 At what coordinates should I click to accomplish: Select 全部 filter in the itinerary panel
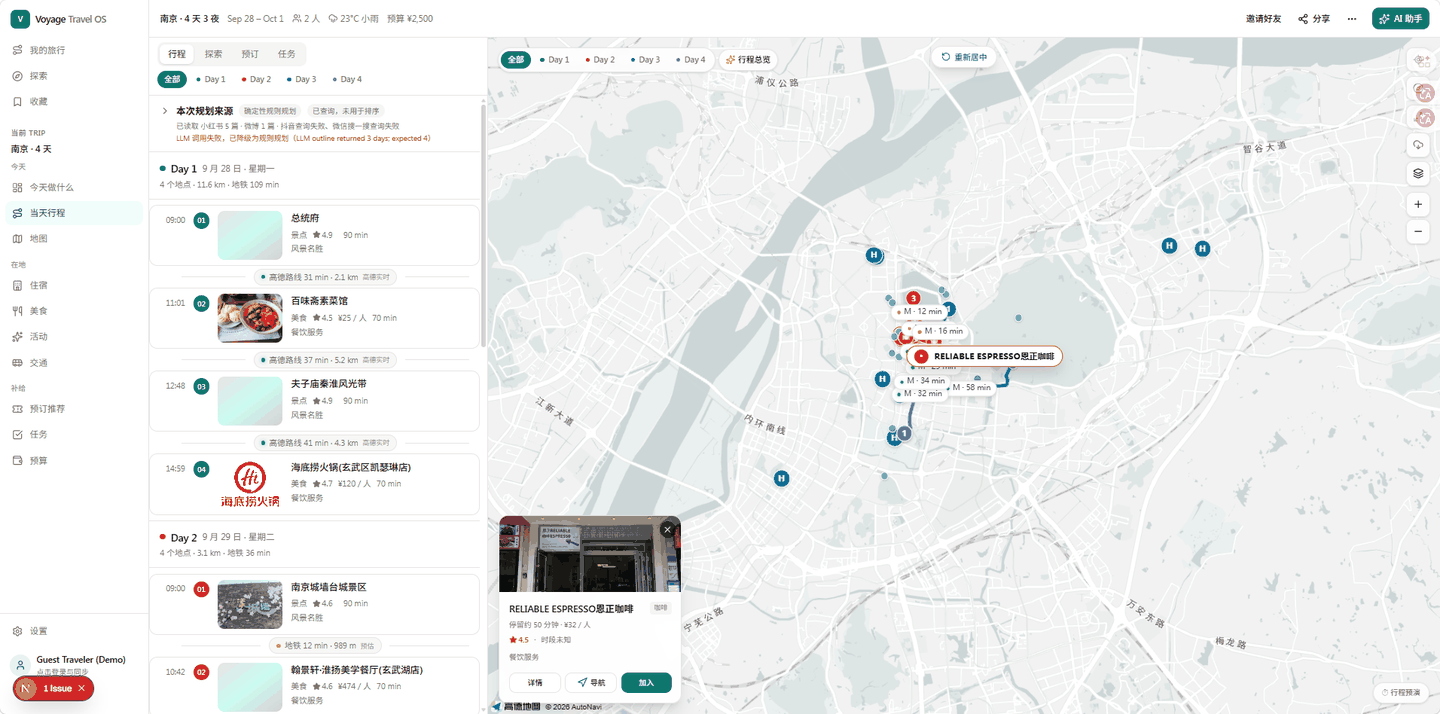[172, 79]
